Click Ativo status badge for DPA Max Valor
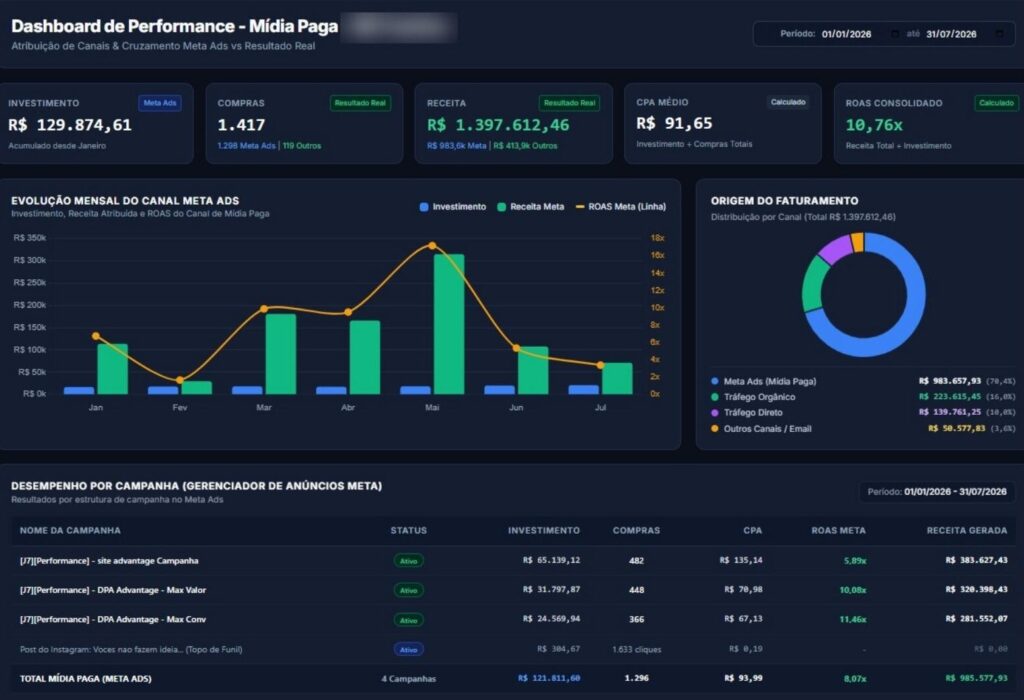This screenshot has height=700, width=1024. 409,590
